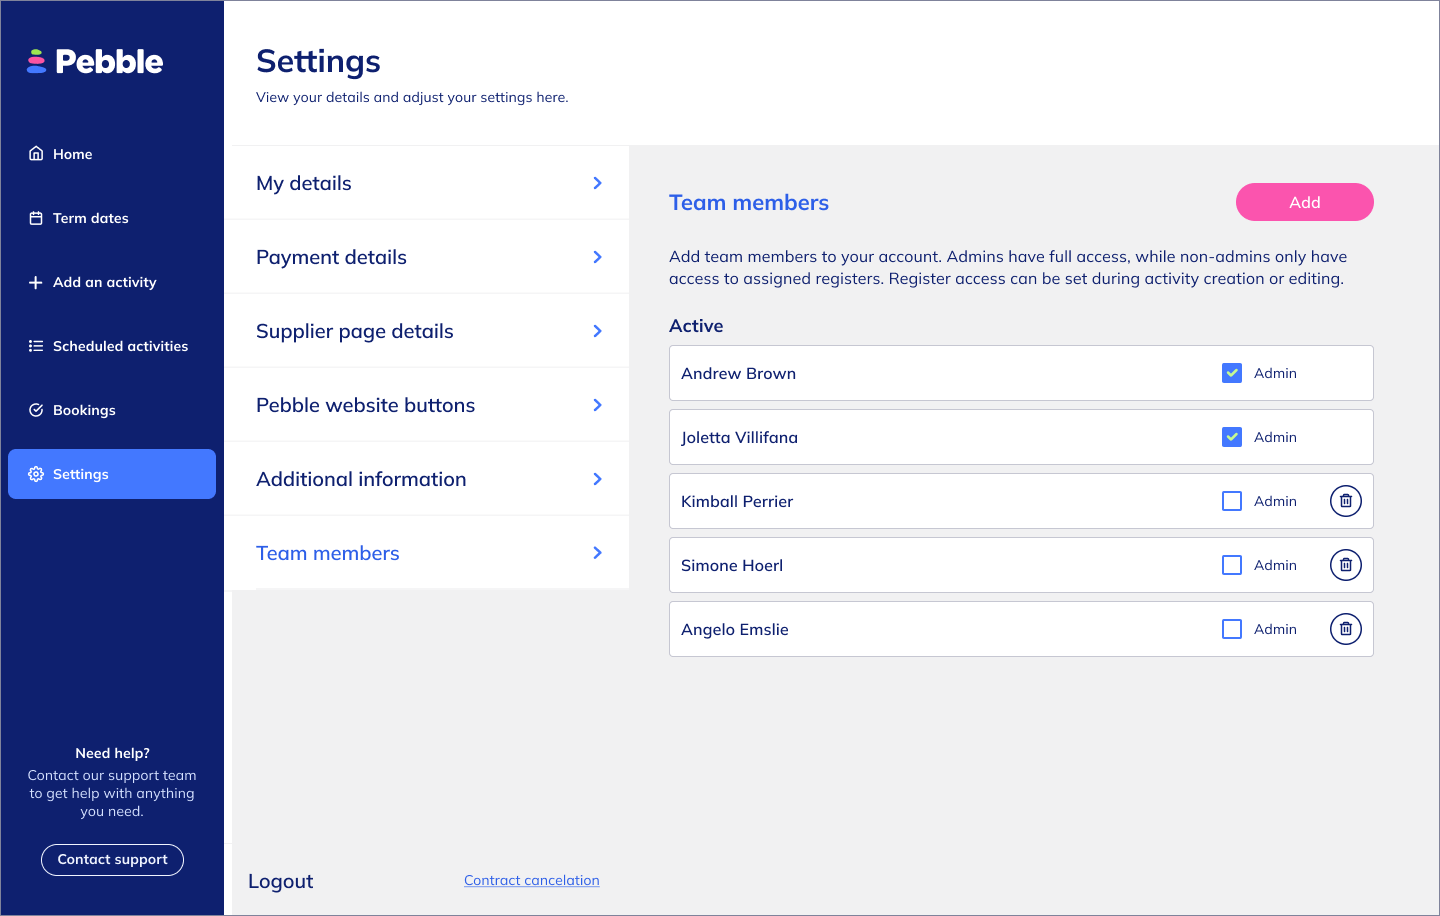Enable Admin for Kimball Perrier
1440x916 pixels.
point(1232,501)
